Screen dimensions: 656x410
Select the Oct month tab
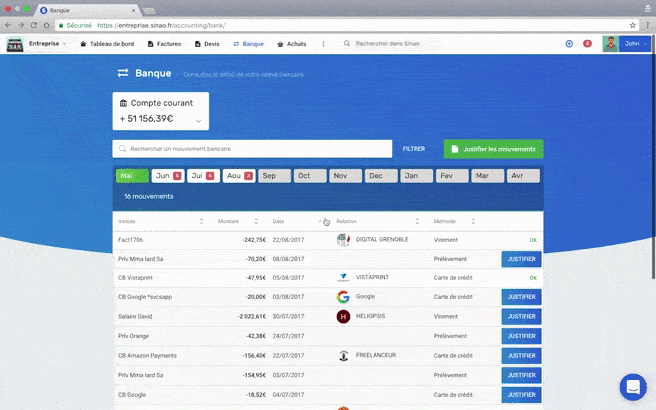click(310, 176)
